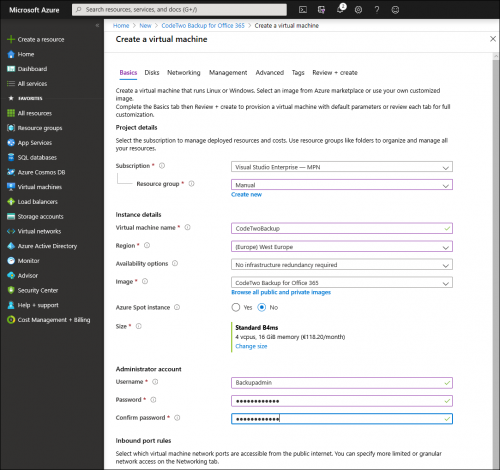Click the Advisor icon in sidebar
500x470 pixels.
(x=11, y=276)
